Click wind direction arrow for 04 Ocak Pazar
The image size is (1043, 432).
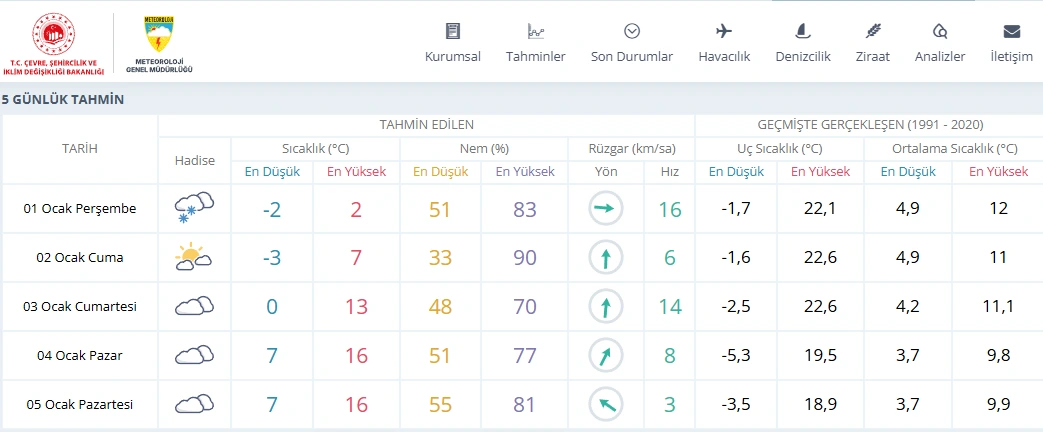point(605,356)
